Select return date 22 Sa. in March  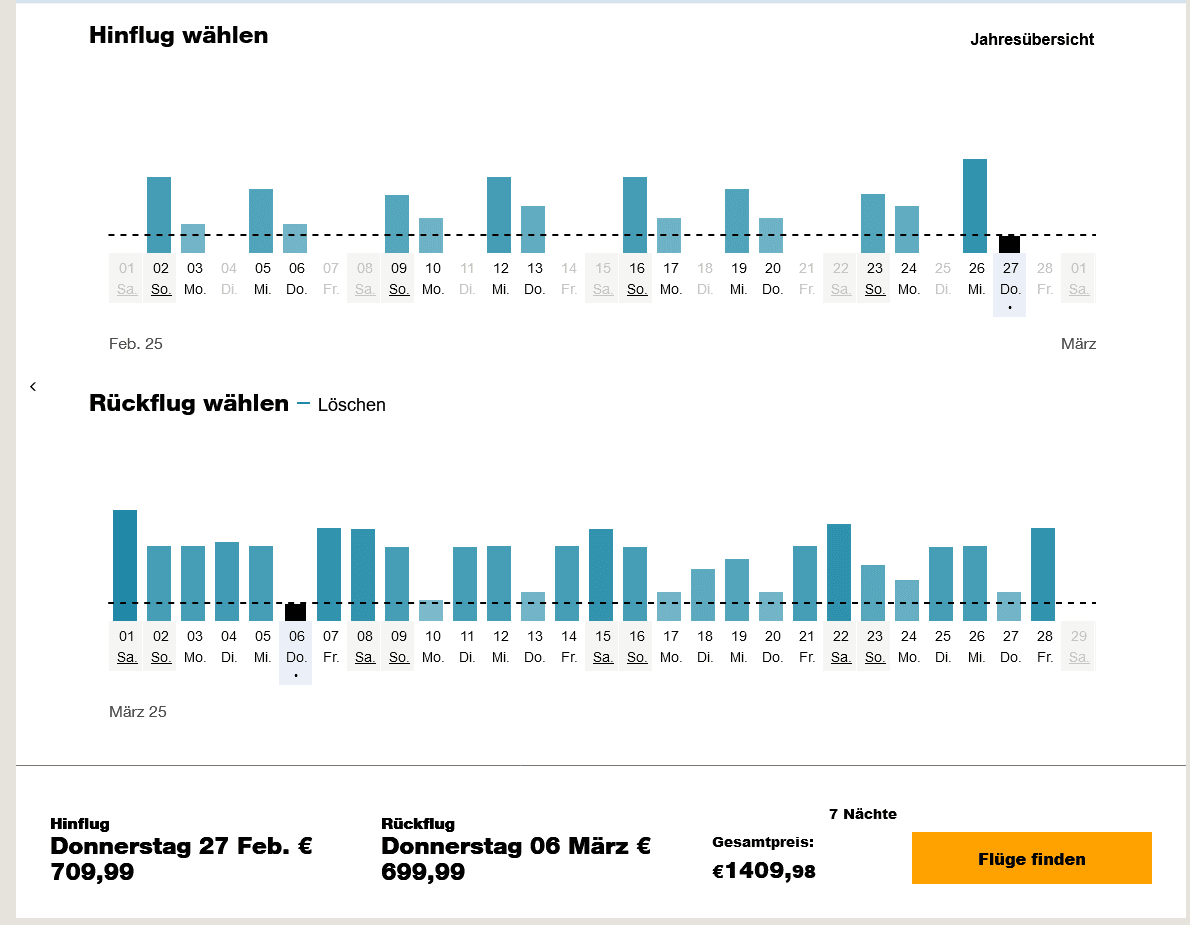[x=840, y=646]
